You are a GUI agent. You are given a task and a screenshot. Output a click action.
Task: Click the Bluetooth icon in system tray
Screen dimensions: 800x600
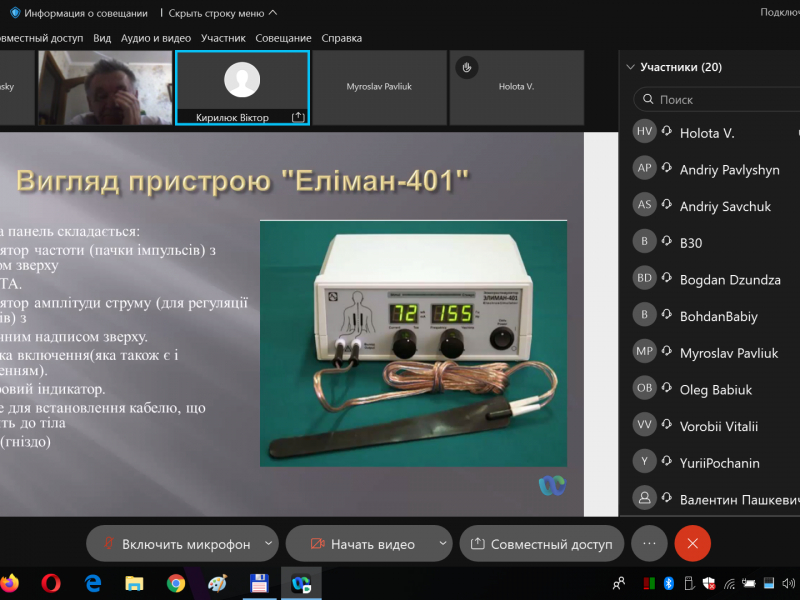click(x=670, y=583)
